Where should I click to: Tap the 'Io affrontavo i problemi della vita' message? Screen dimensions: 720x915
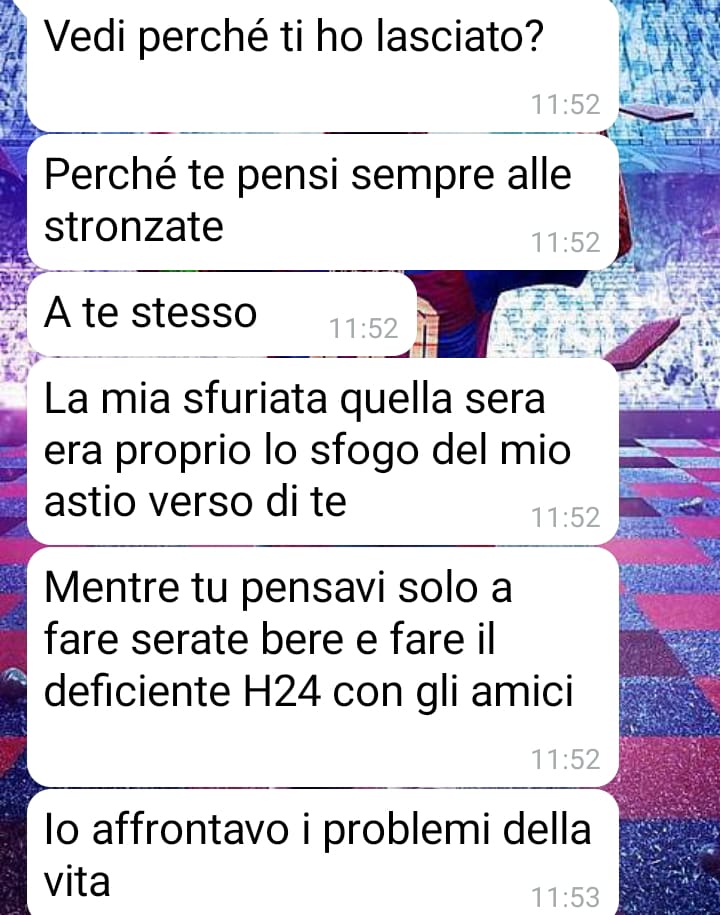pos(323,852)
